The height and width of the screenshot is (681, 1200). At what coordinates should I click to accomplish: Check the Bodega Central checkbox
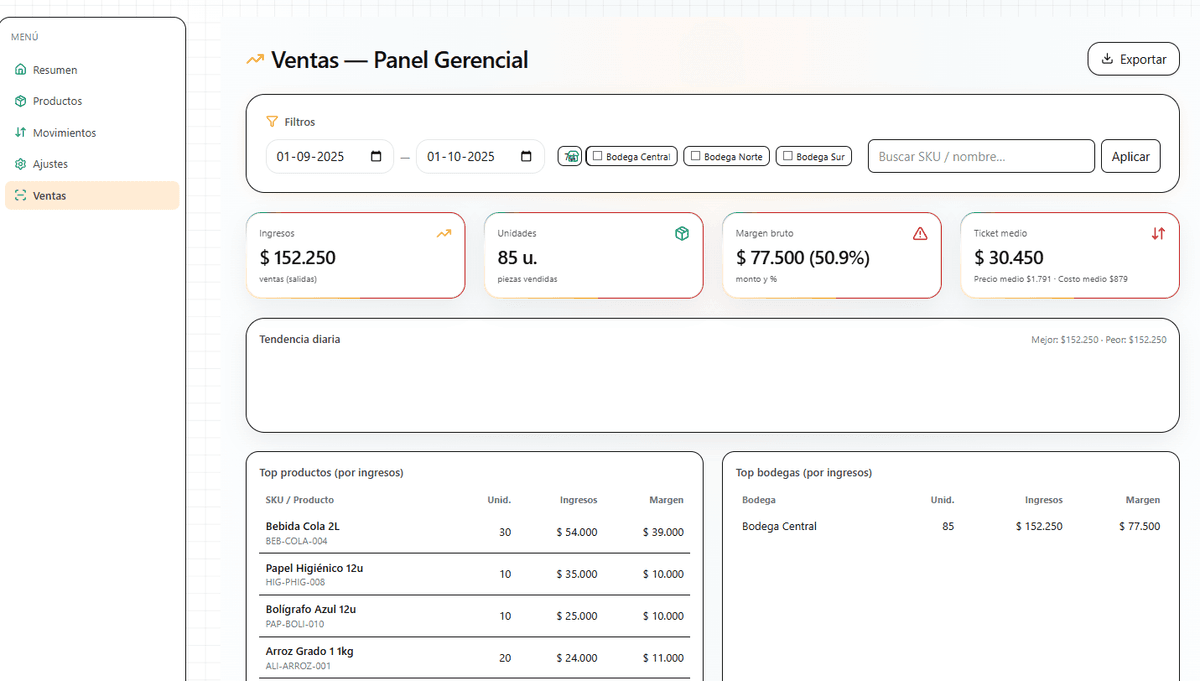click(x=597, y=156)
